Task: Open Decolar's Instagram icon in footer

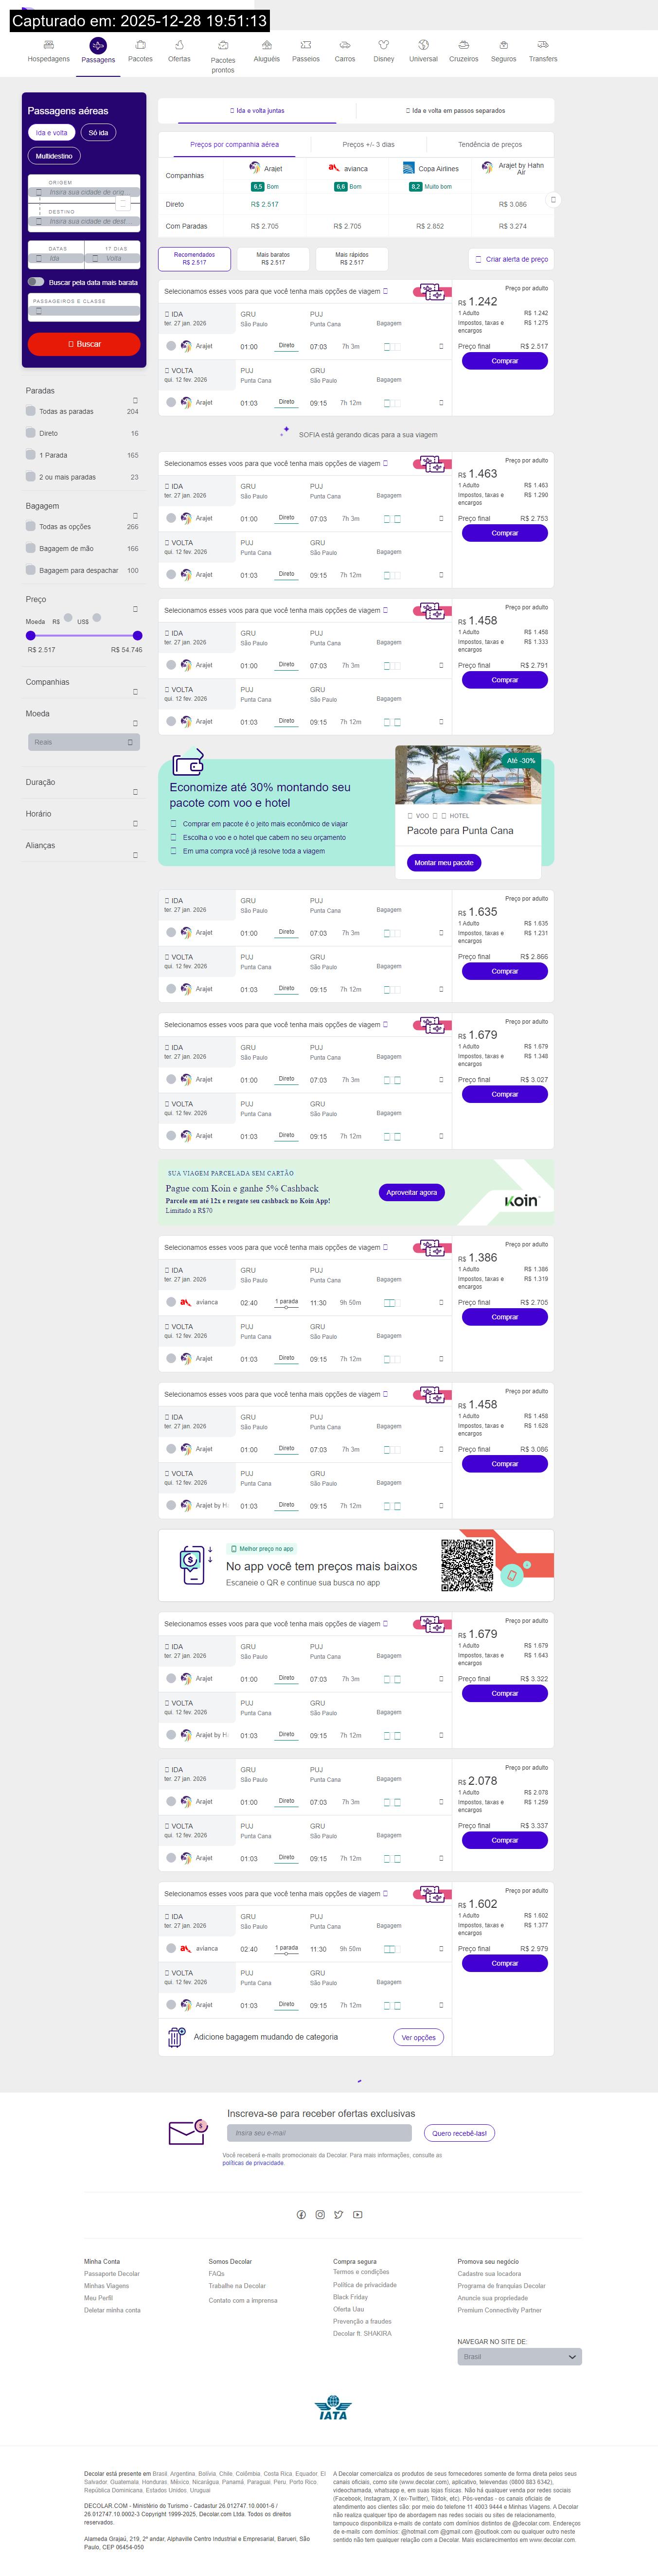Action: tap(320, 2215)
